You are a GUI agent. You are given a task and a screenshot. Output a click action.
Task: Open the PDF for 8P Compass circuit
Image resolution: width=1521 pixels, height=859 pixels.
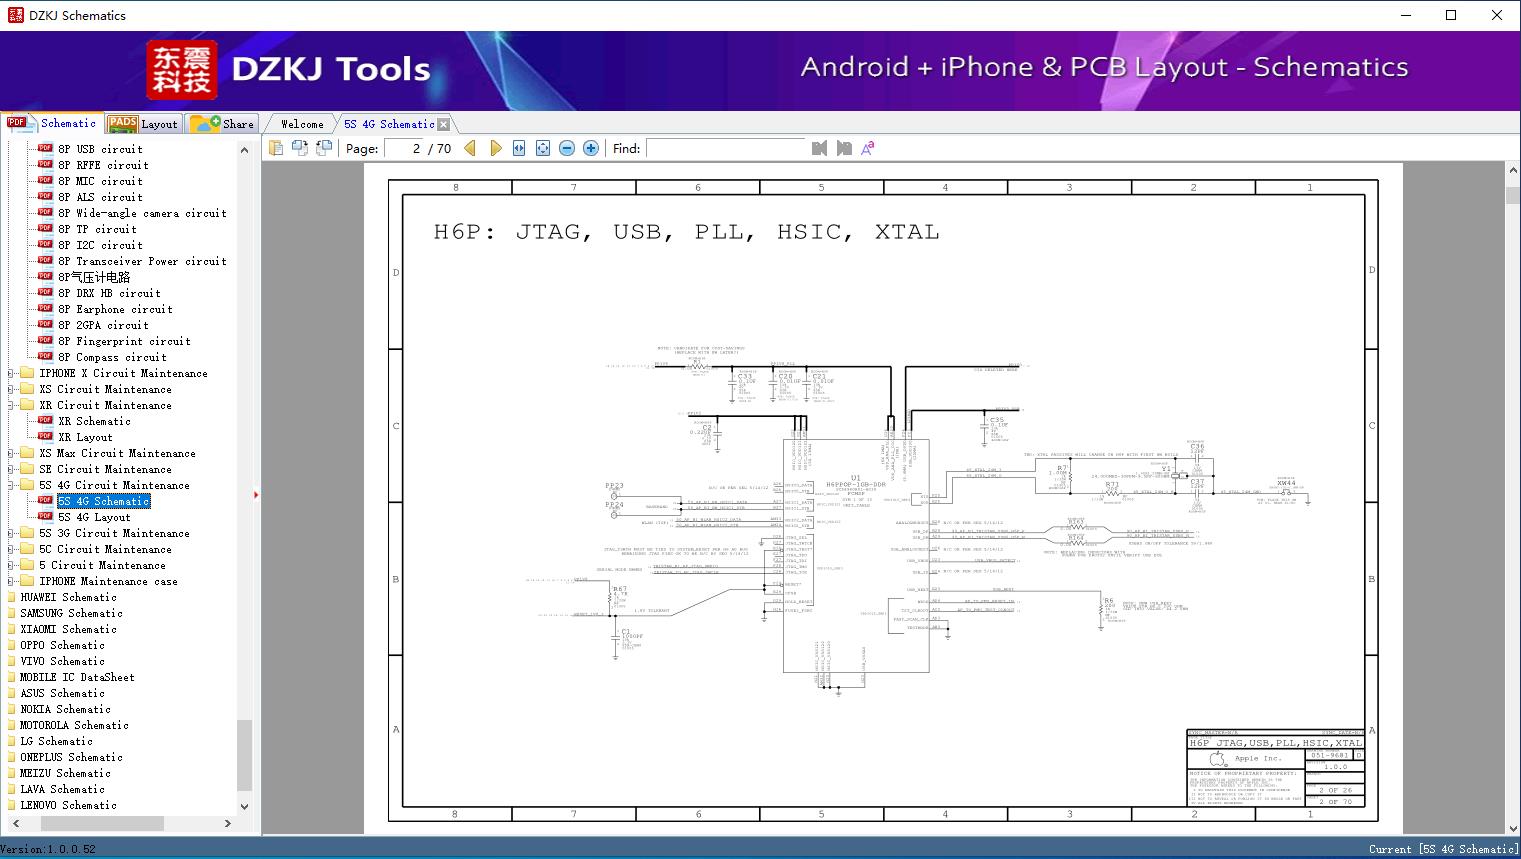115,357
